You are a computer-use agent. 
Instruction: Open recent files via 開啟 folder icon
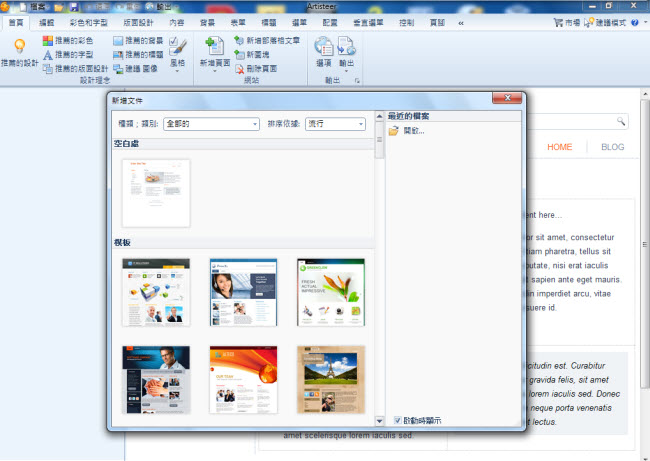(x=393, y=131)
